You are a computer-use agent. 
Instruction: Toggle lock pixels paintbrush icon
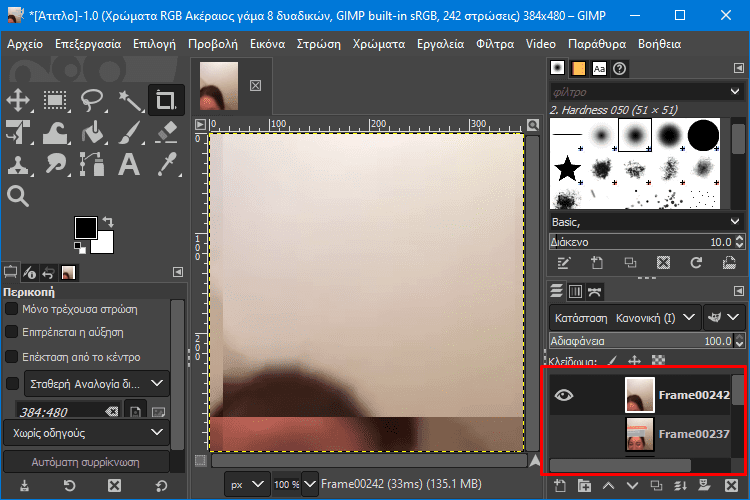point(612,360)
